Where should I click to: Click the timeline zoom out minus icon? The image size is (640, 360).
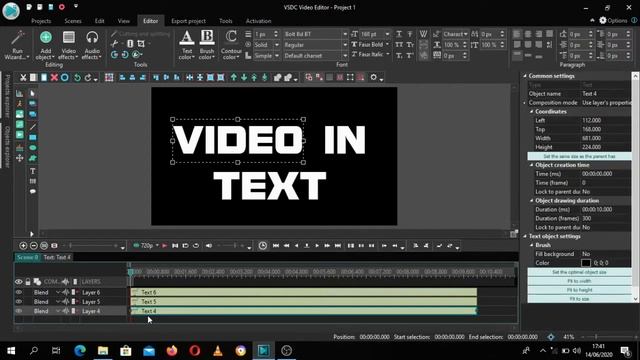(x=34, y=246)
